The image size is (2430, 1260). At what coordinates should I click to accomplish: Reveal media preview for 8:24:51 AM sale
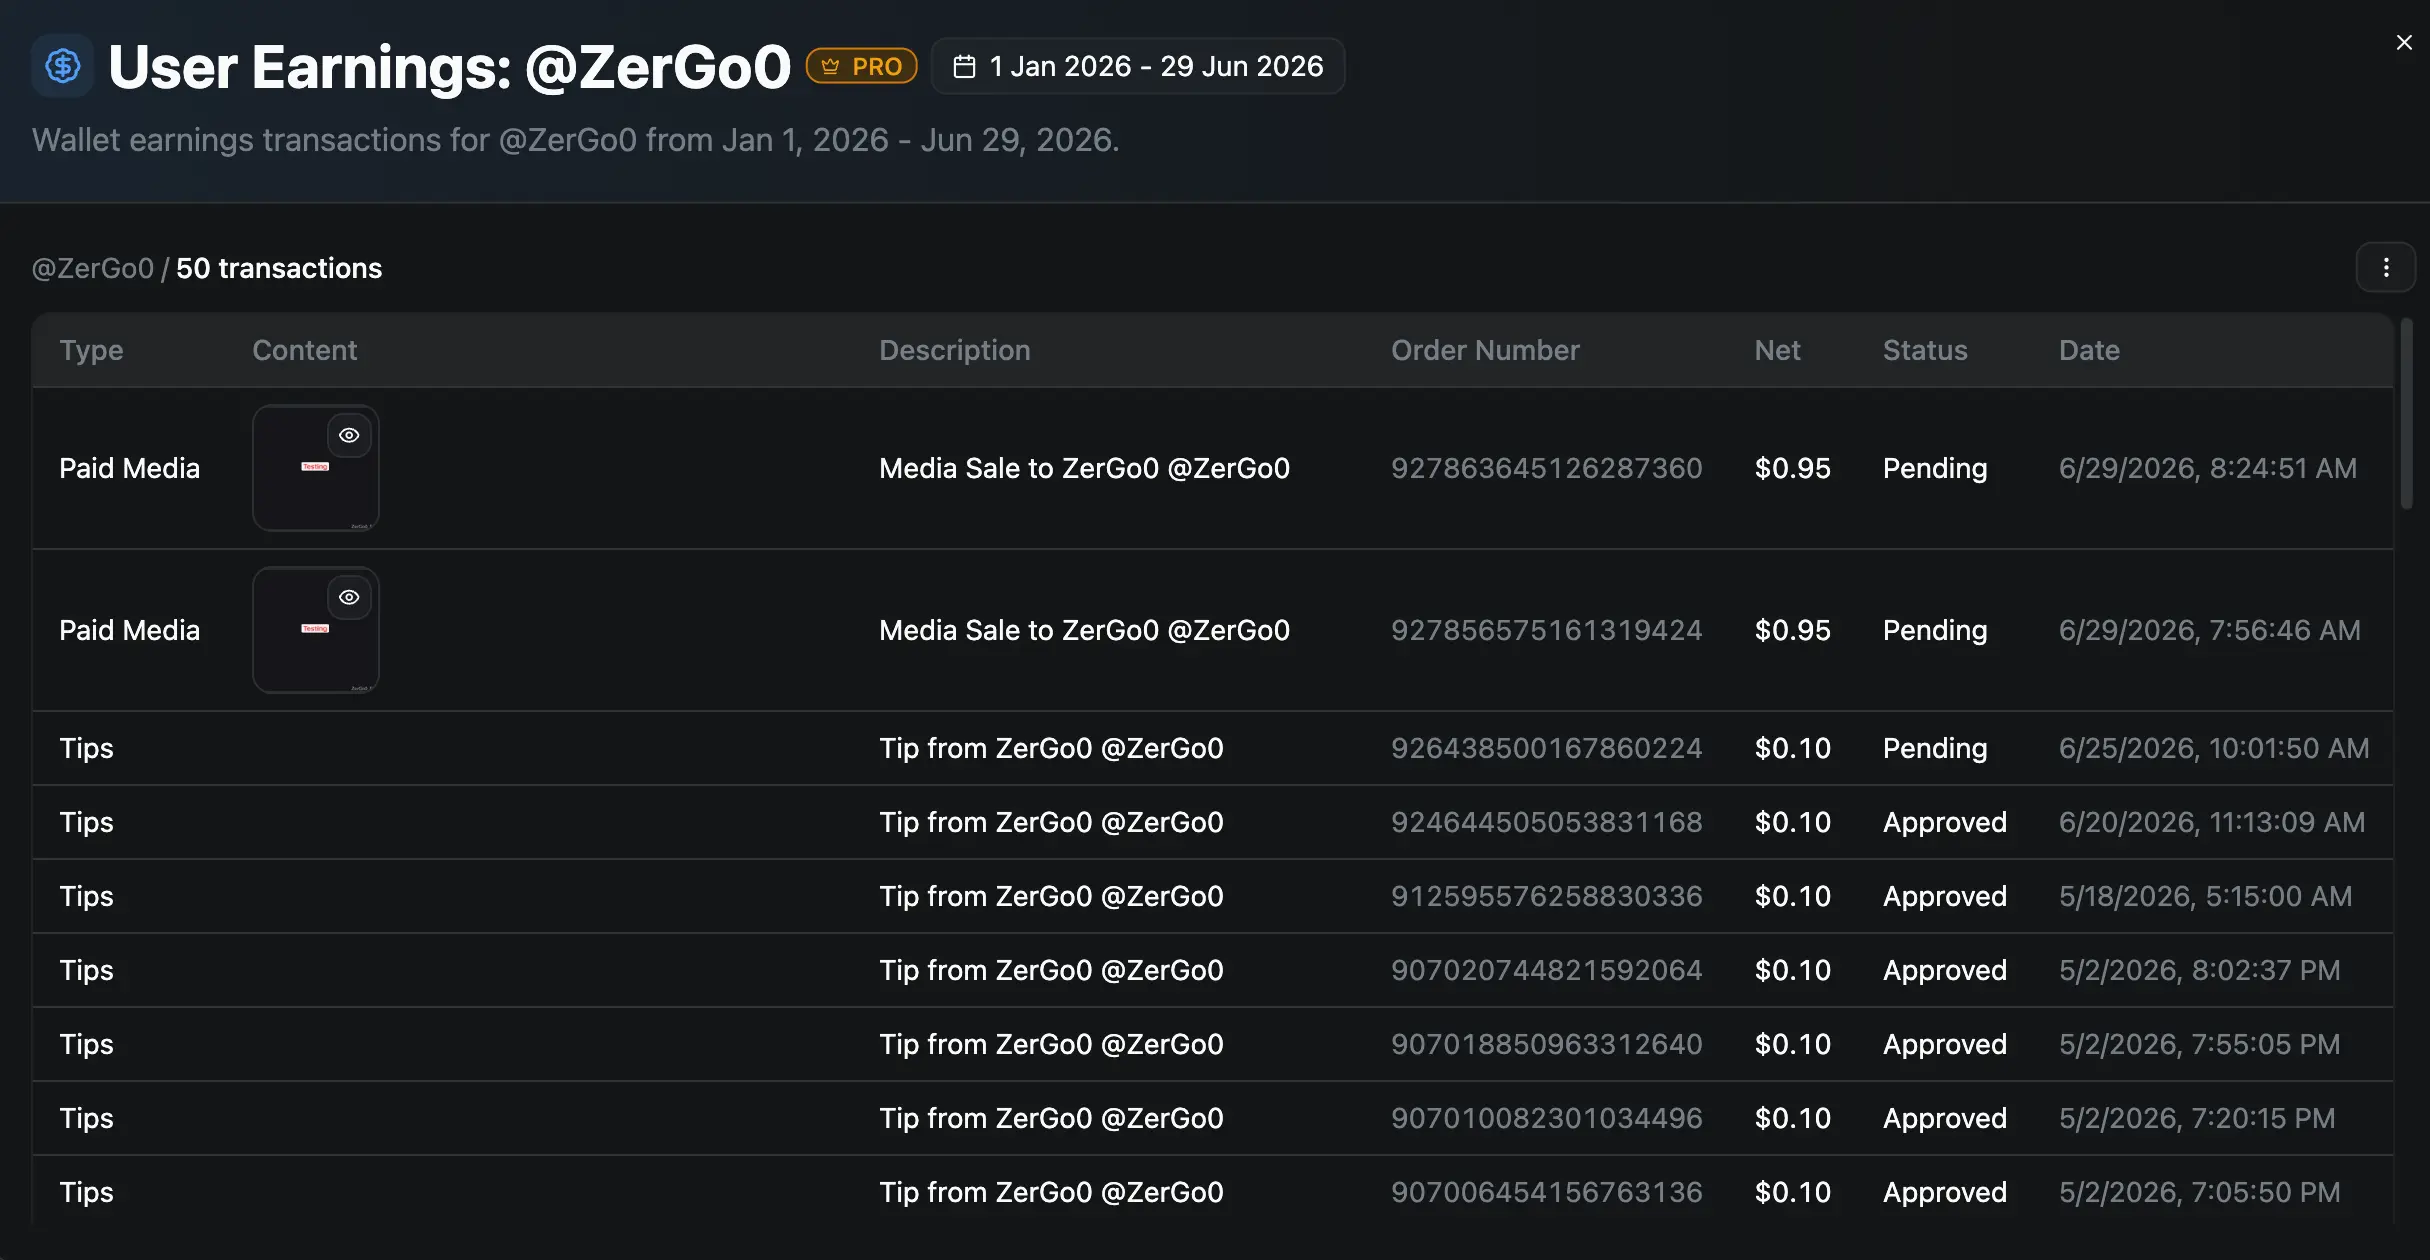[x=349, y=435]
